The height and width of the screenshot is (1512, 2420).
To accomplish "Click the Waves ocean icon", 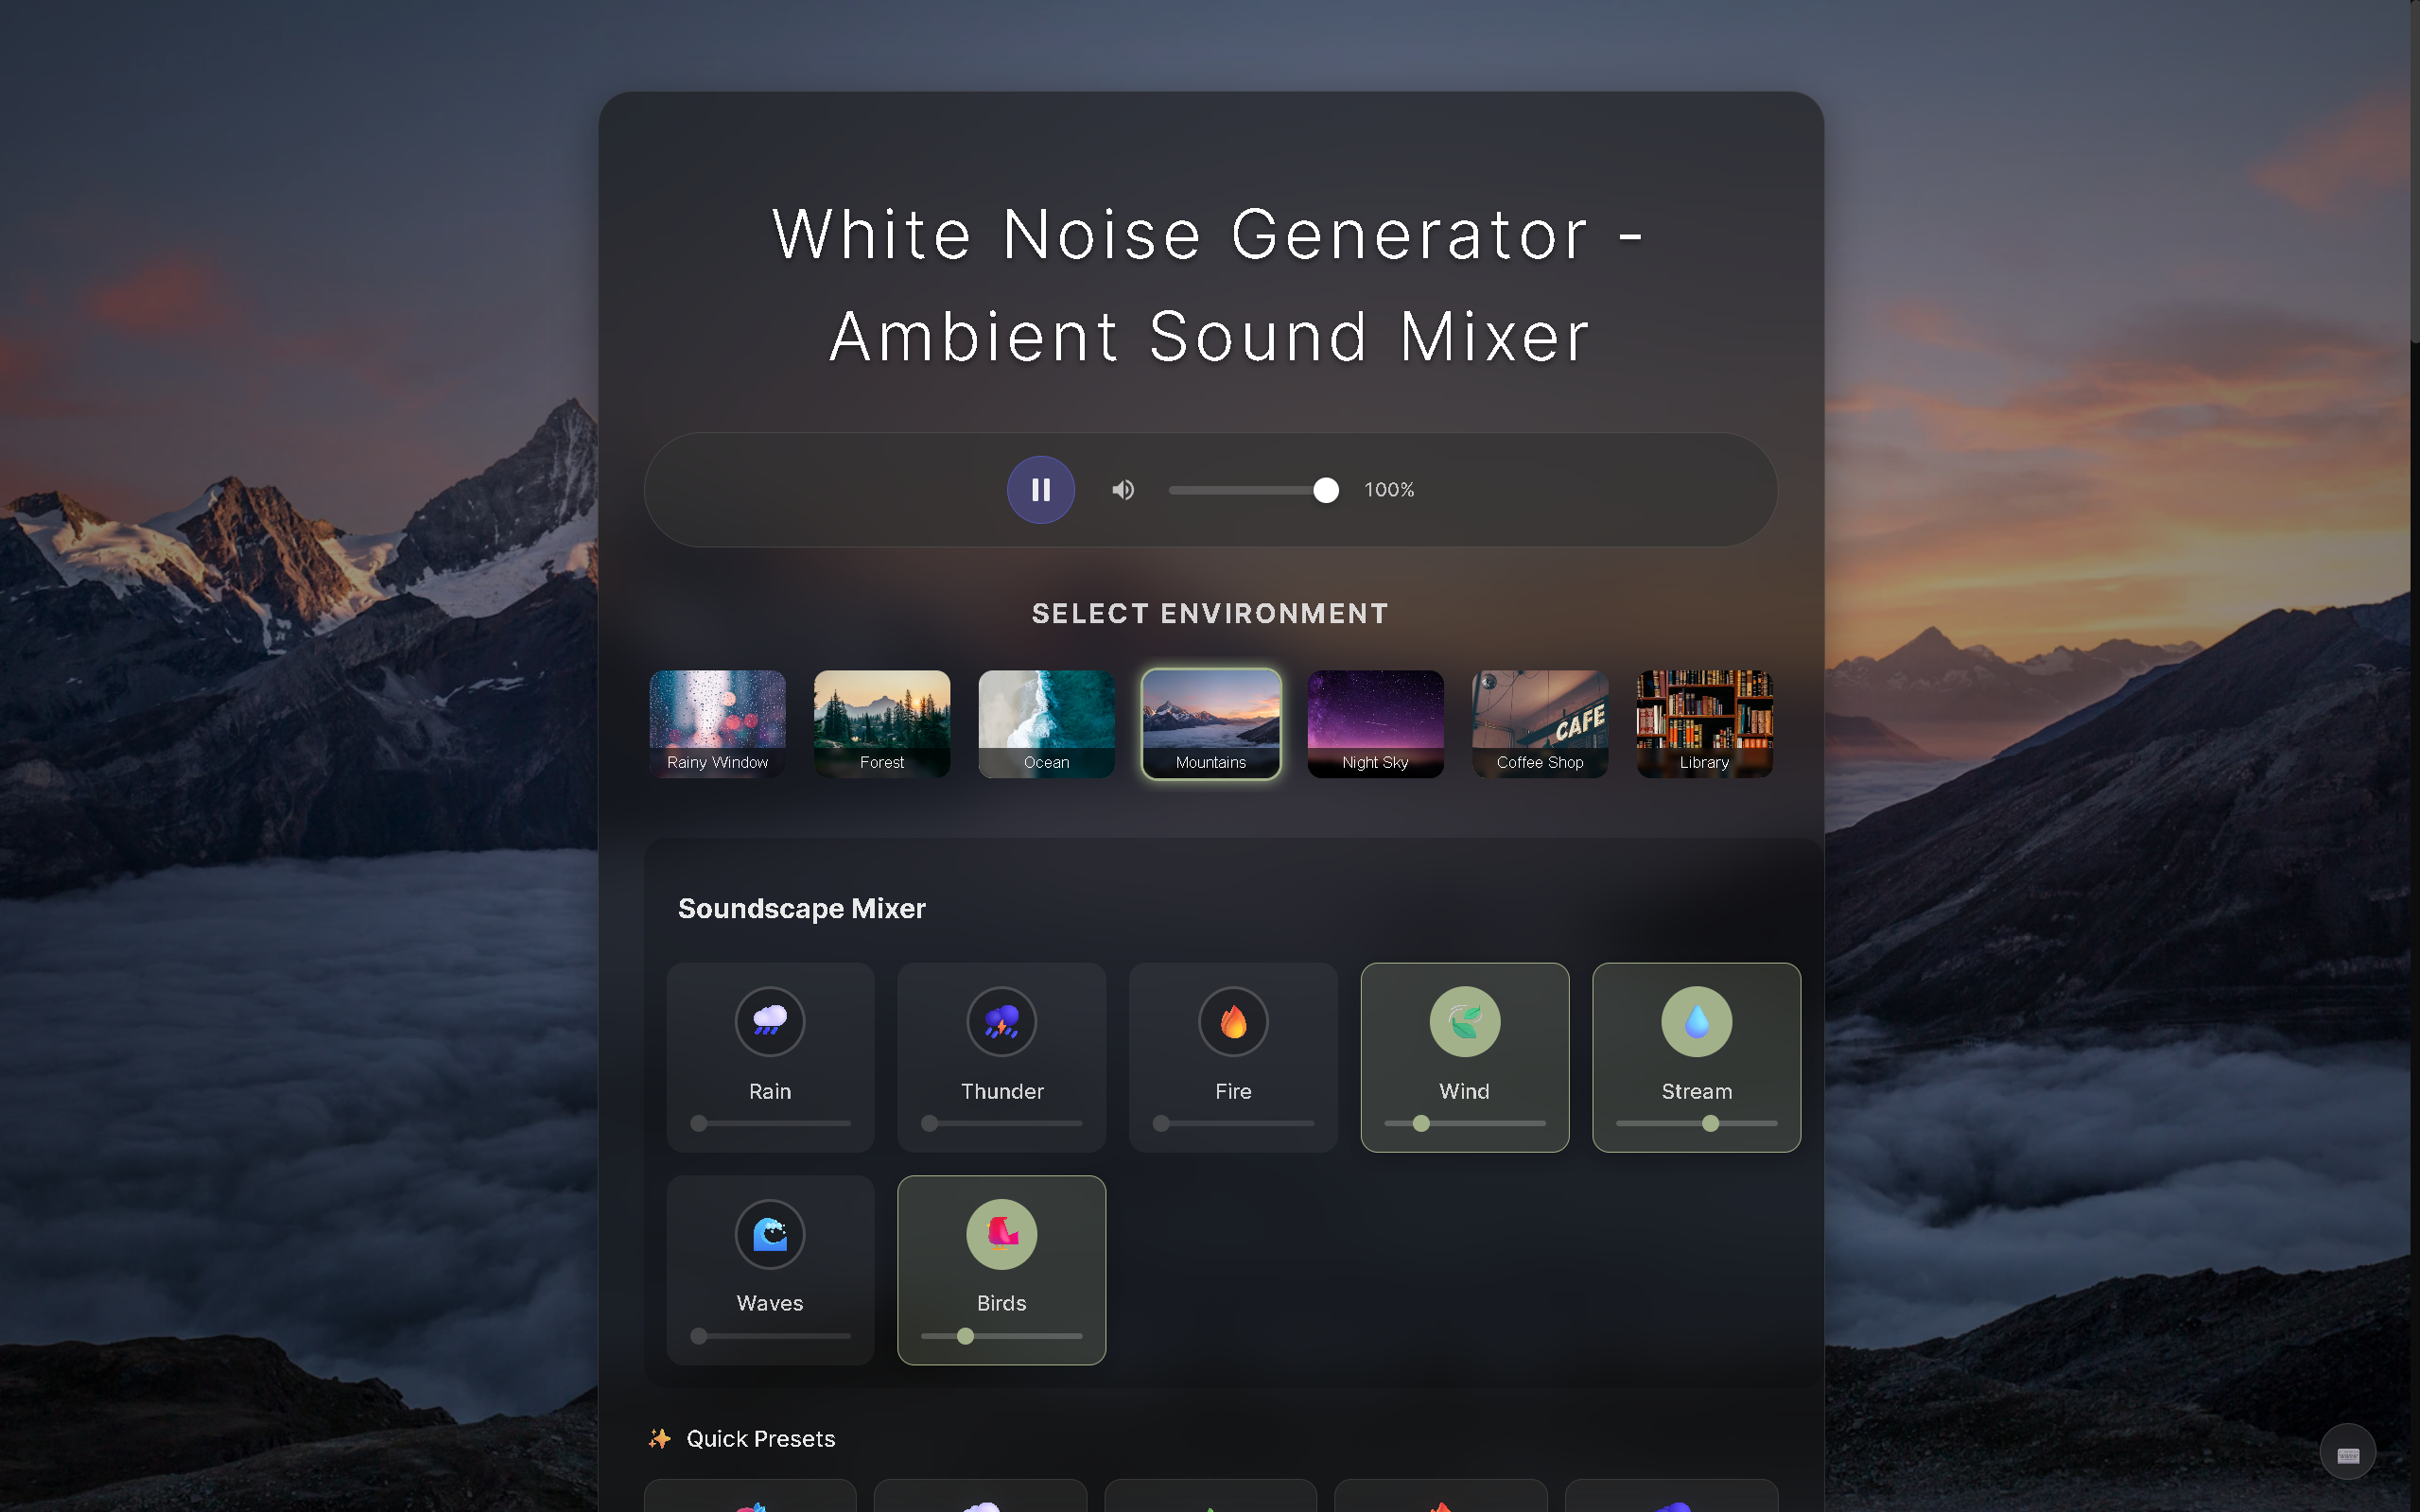I will click(x=770, y=1234).
